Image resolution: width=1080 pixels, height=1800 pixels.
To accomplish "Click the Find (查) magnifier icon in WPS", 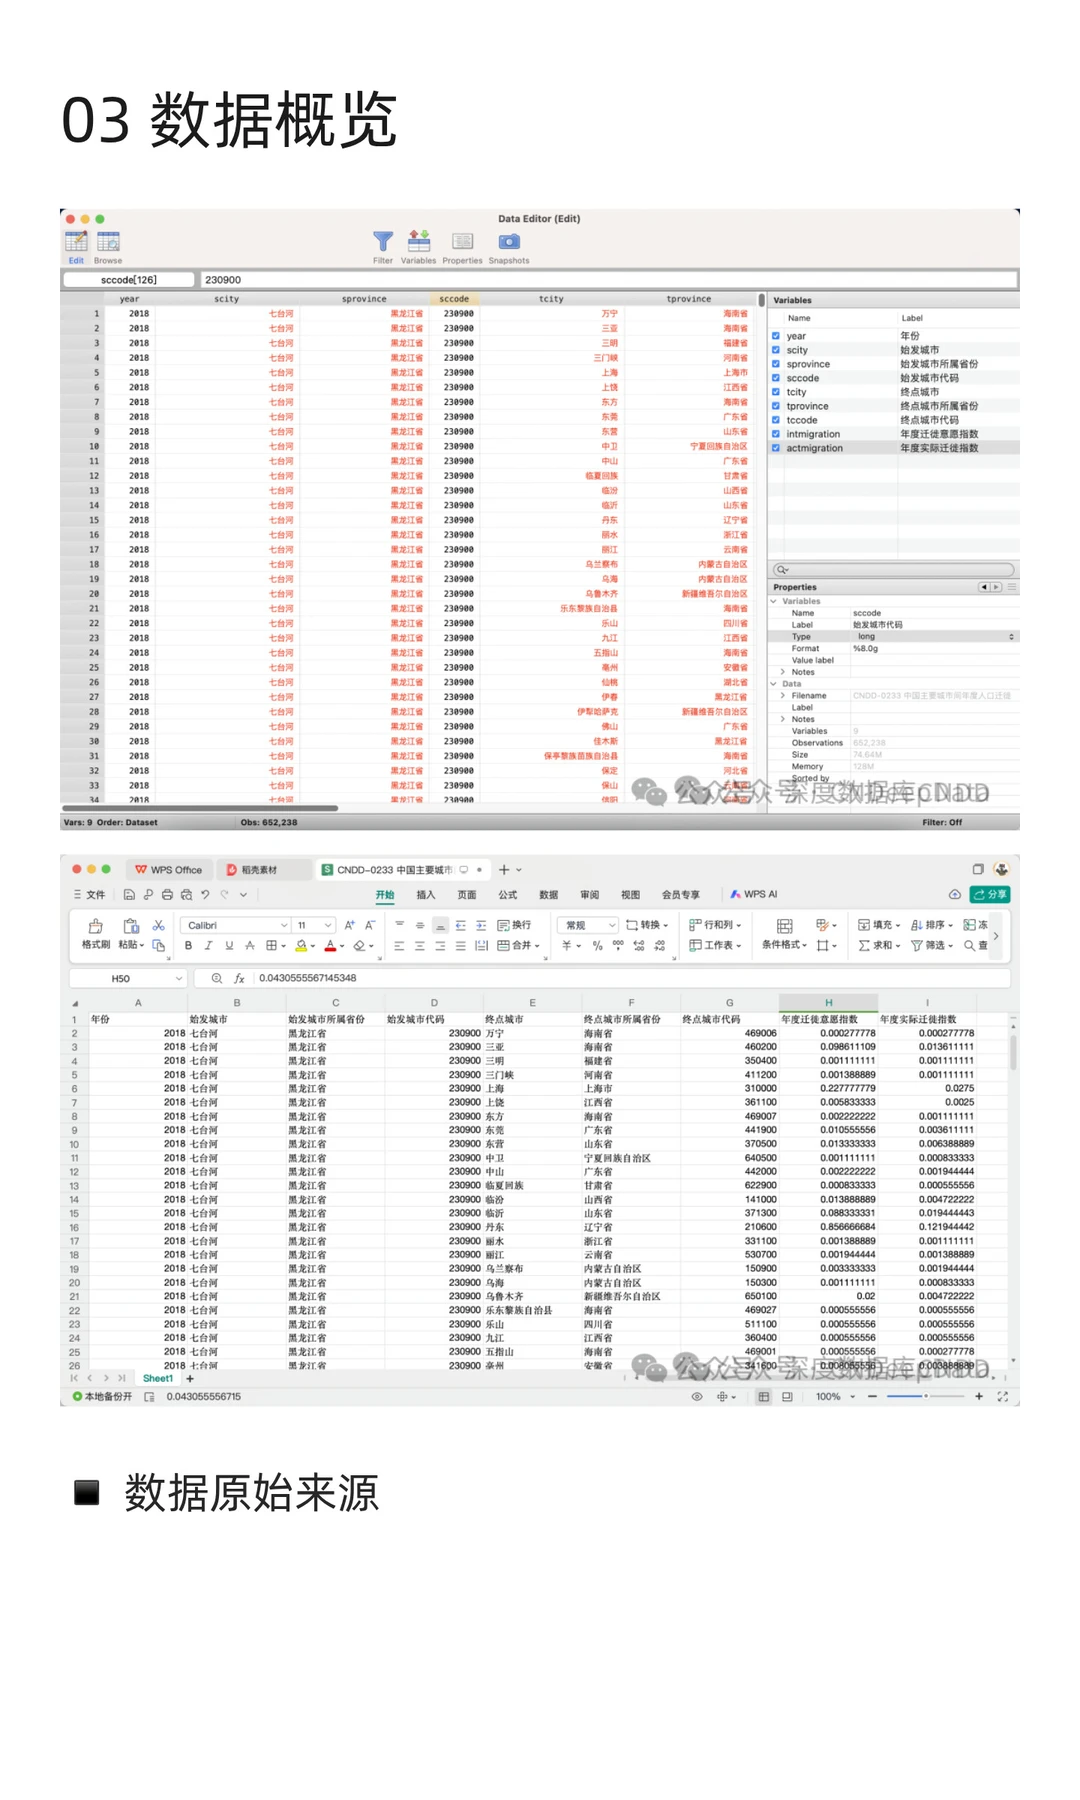I will click(970, 945).
